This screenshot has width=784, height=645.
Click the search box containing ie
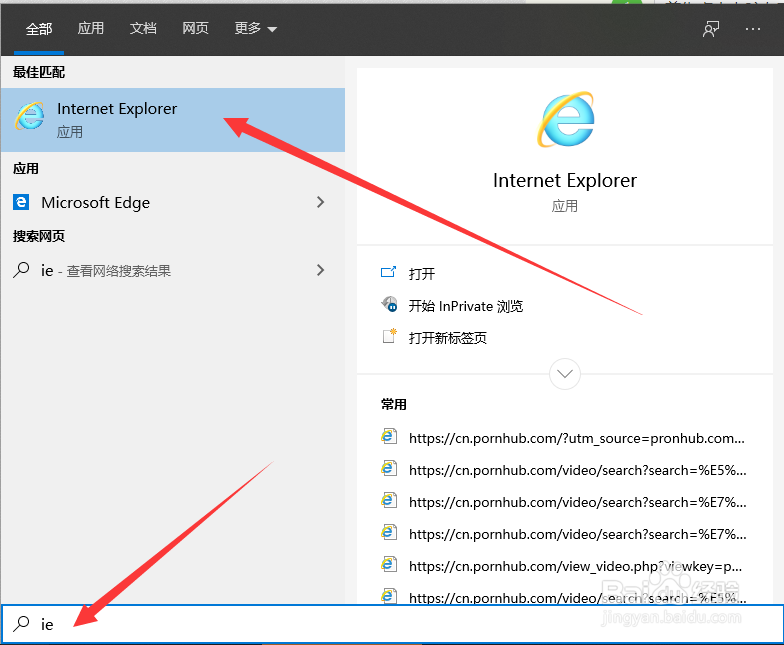(x=392, y=624)
